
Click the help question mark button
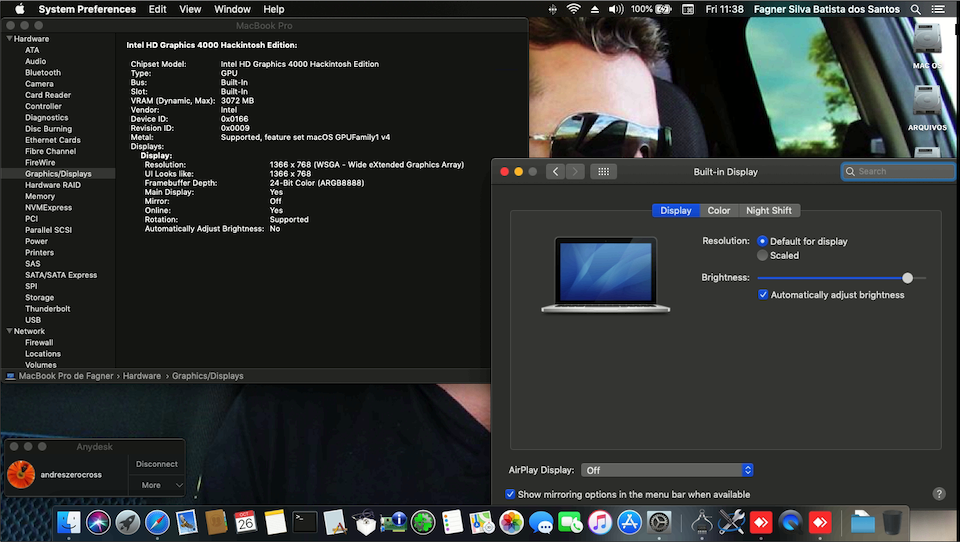click(x=939, y=494)
